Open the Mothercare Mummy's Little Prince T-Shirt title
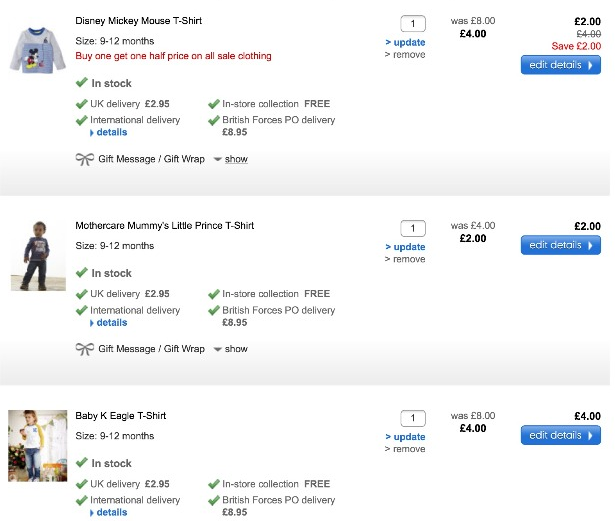This screenshot has height=524, width=615. [164, 226]
